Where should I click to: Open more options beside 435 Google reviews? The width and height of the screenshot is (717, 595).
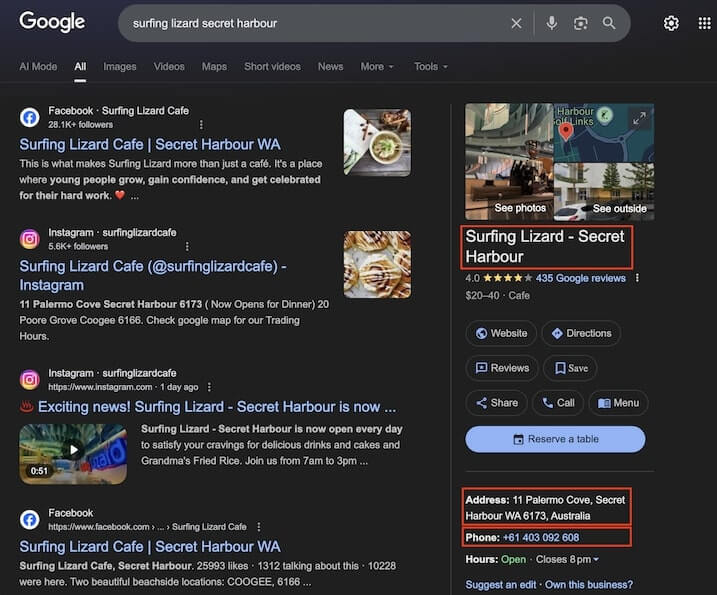pyautogui.click(x=637, y=278)
